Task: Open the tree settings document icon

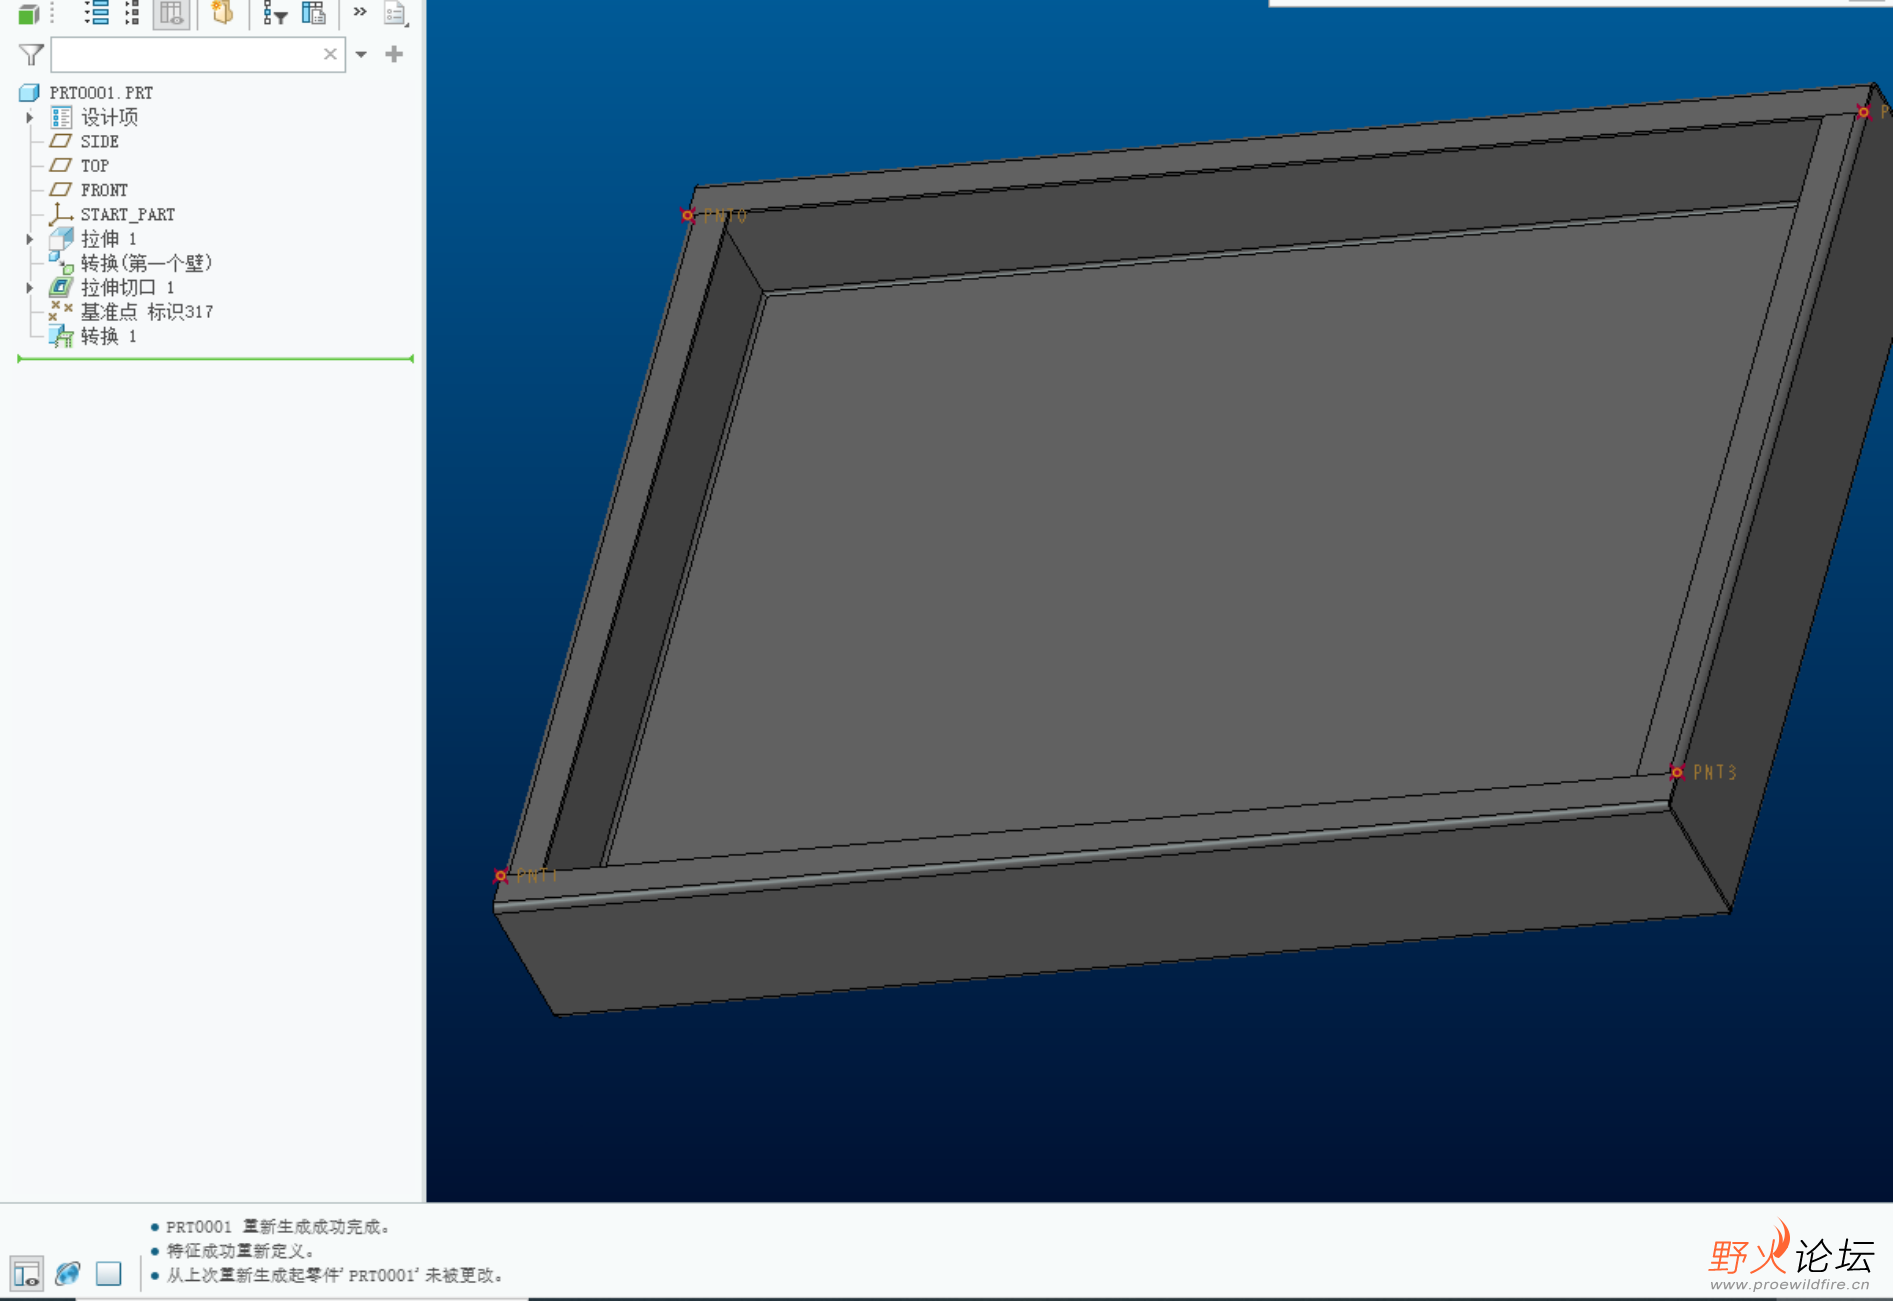Action: click(x=396, y=14)
